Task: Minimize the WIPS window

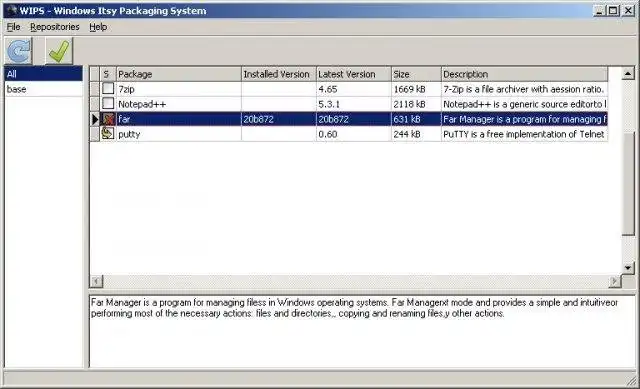Action: (x=599, y=10)
